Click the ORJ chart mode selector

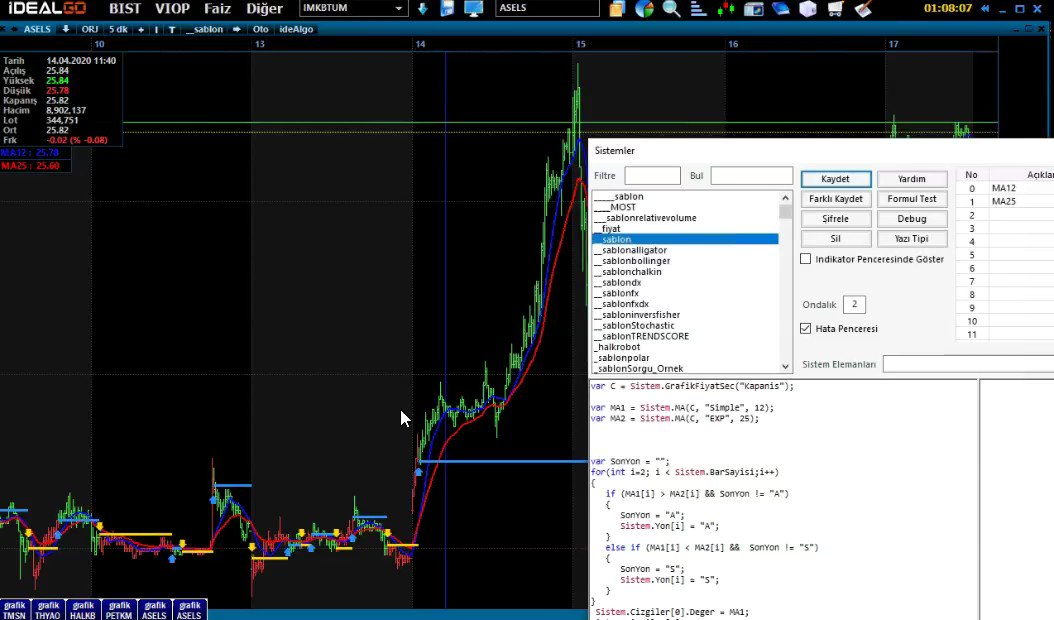click(89, 30)
